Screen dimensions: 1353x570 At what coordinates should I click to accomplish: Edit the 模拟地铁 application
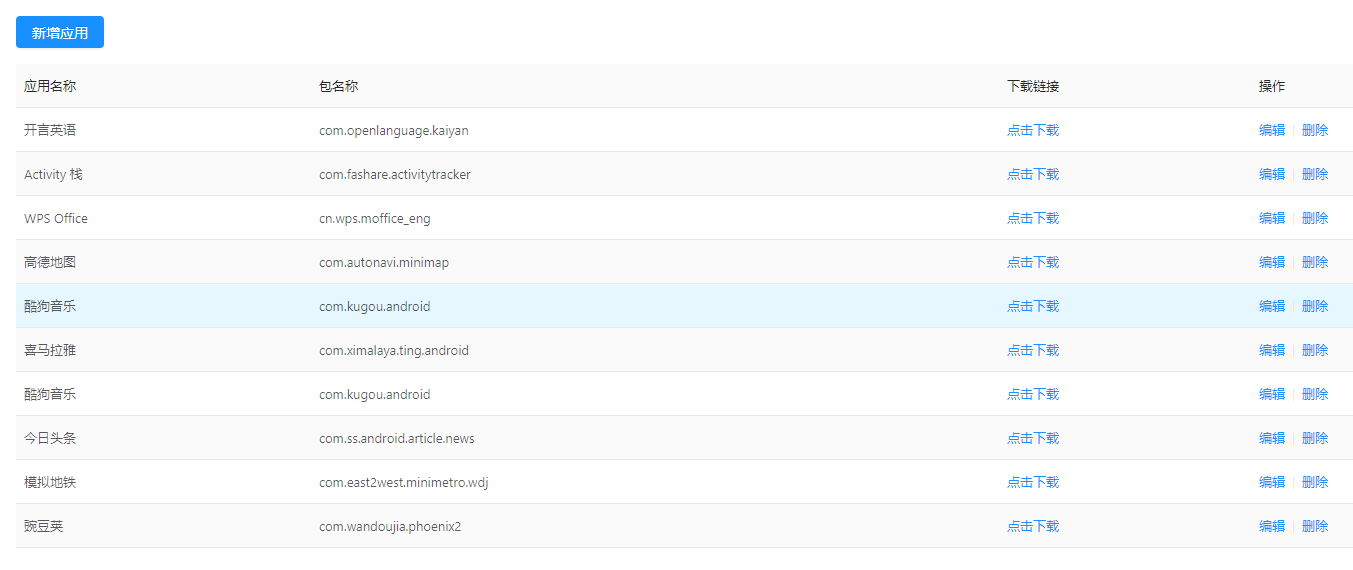coord(1272,482)
